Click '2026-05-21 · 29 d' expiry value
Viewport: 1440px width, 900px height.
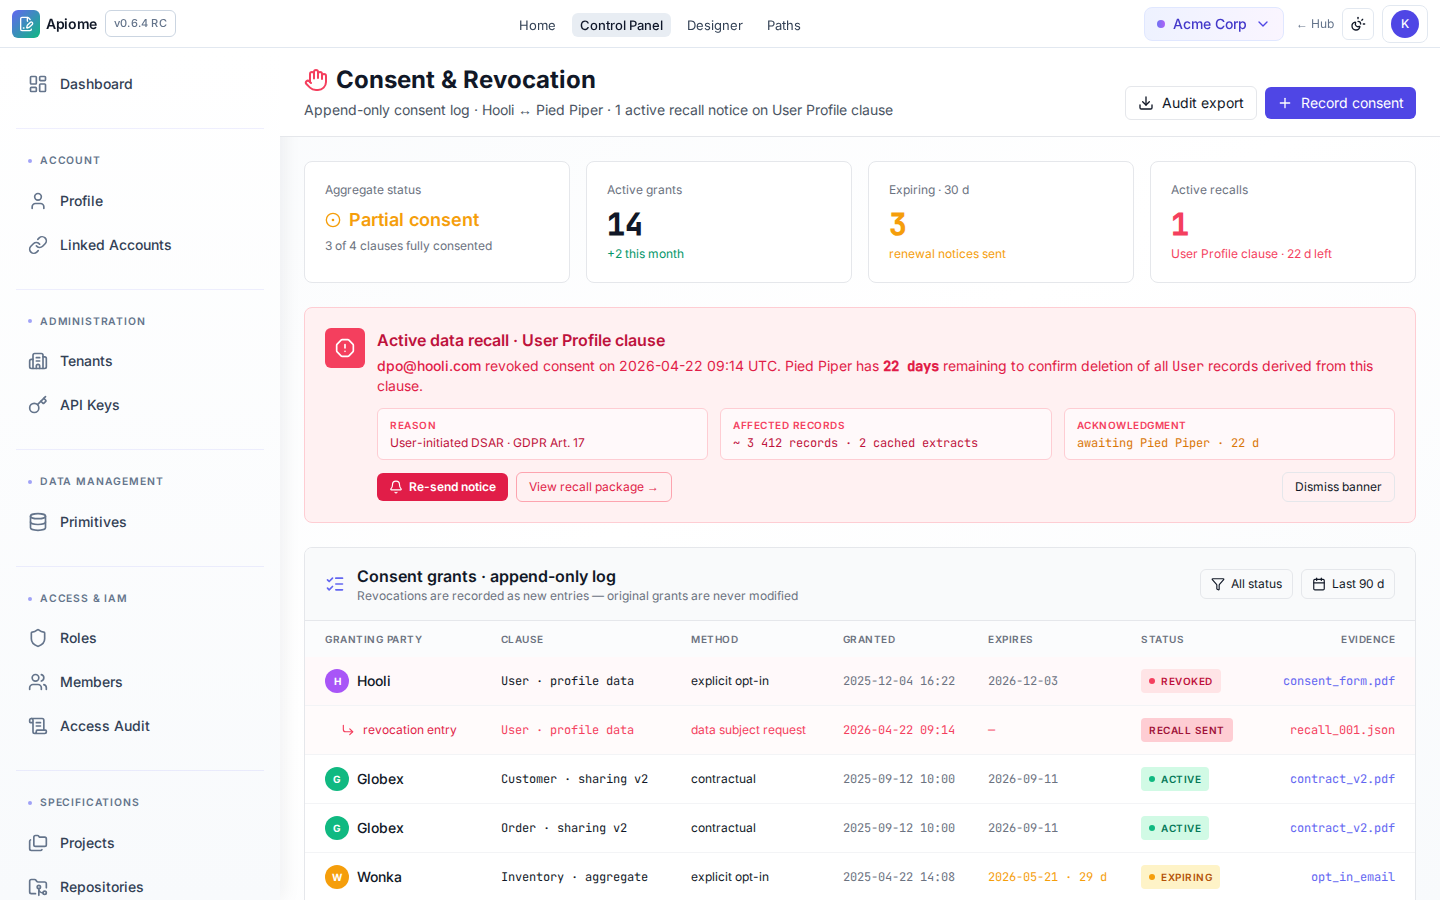click(x=1047, y=877)
